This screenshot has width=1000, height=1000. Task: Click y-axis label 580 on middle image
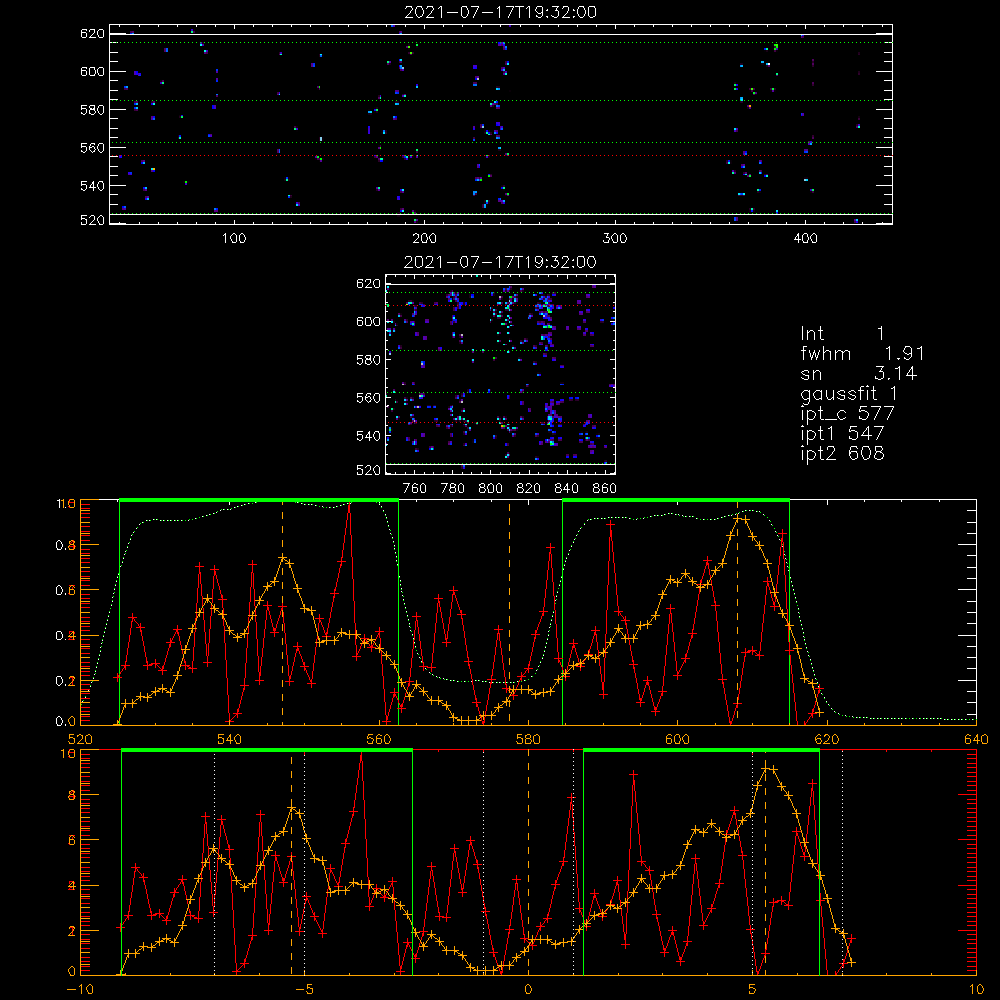pyautogui.click(x=368, y=360)
